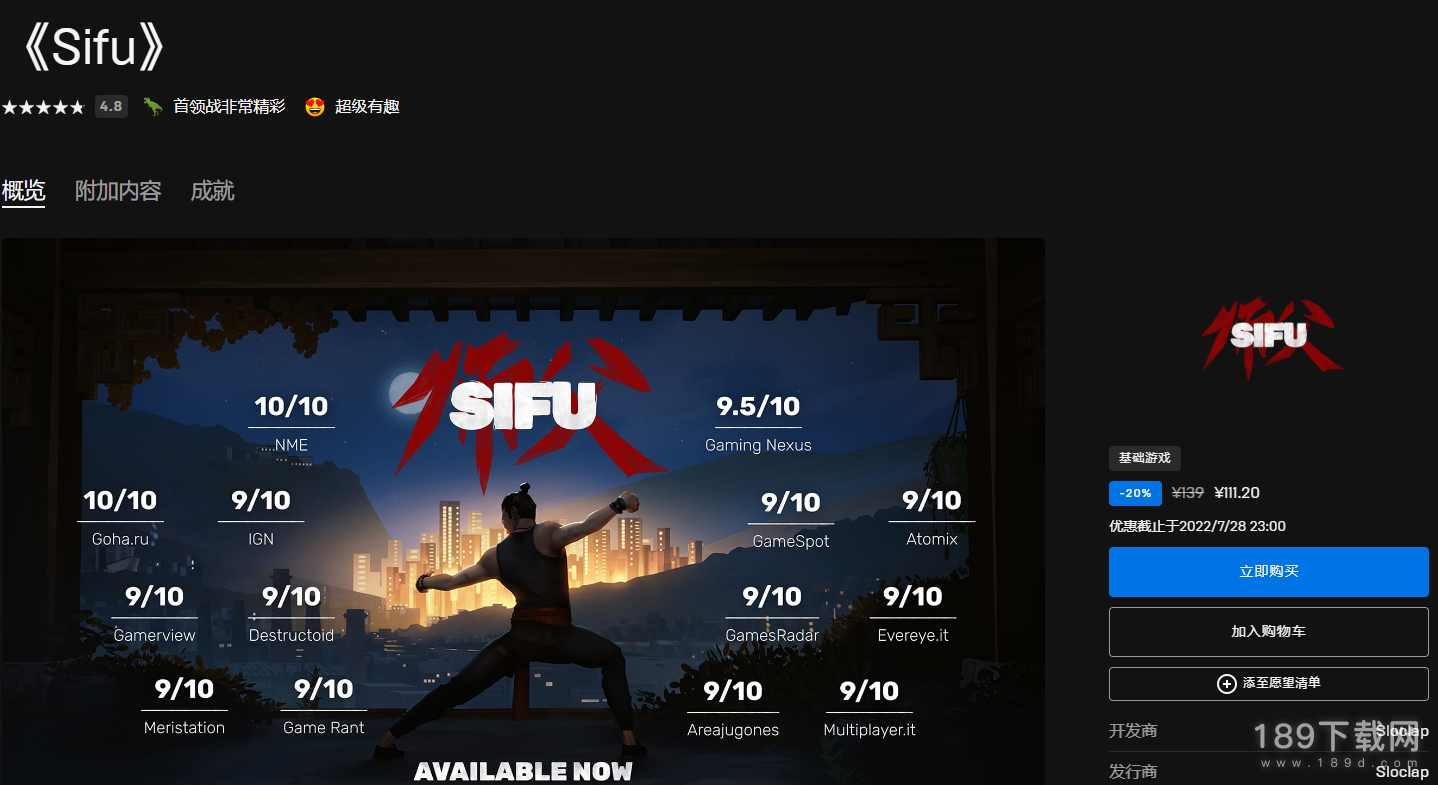
Task: Click the 《Sifu》 game title heading
Action: click(x=91, y=47)
